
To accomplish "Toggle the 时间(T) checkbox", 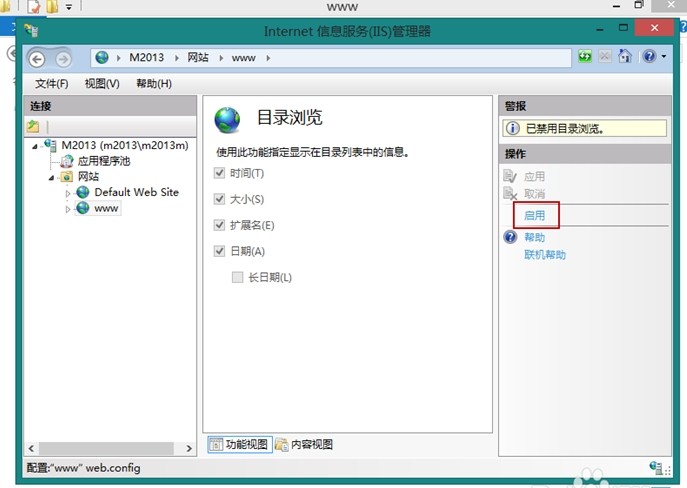I will [x=219, y=173].
